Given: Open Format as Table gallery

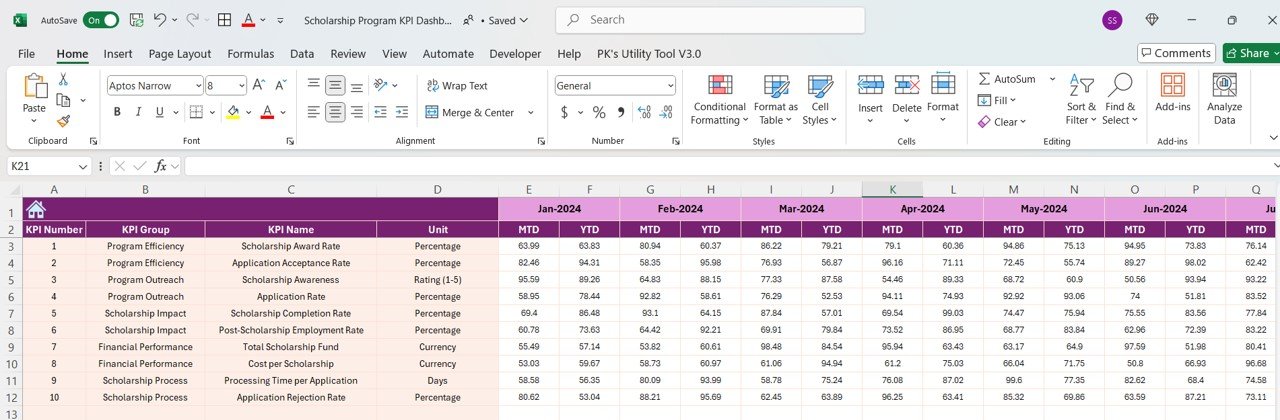Looking at the screenshot, I should click(x=775, y=99).
